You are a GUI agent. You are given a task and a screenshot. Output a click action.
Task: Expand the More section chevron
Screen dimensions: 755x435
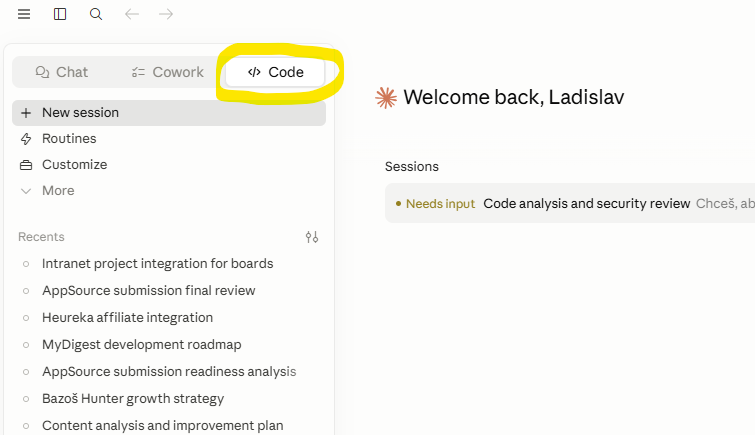pos(26,191)
